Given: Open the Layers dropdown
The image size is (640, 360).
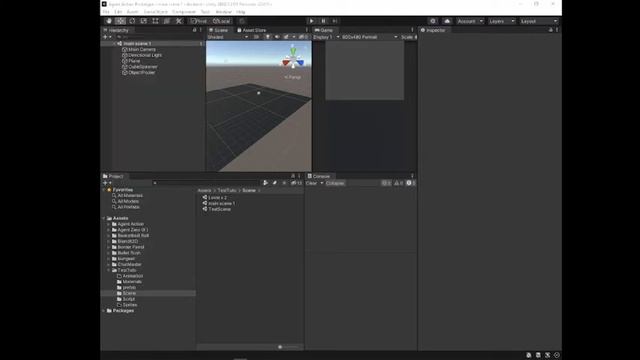Looking at the screenshot, I should (502, 21).
